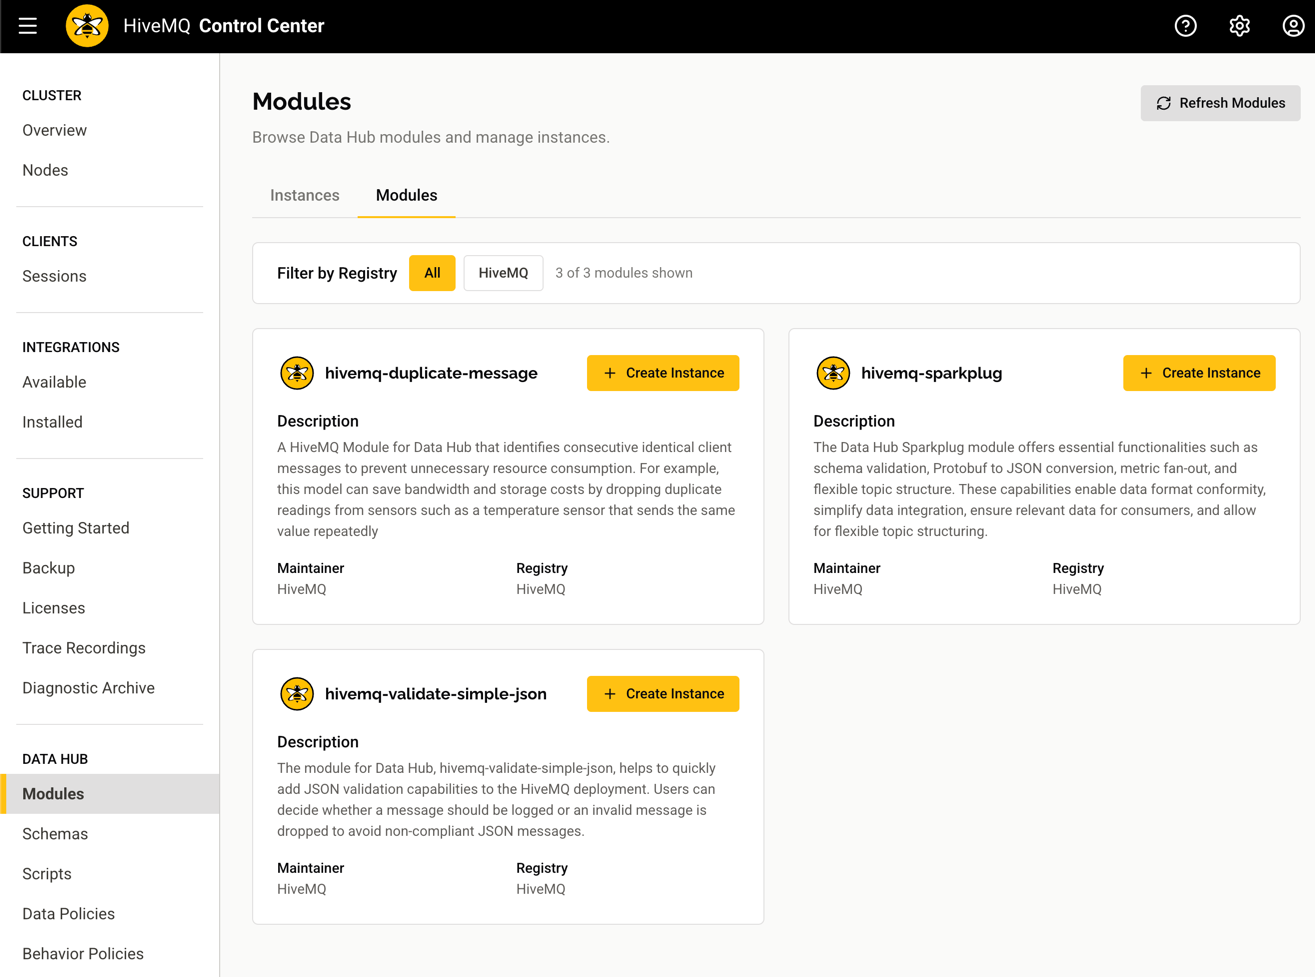Image resolution: width=1315 pixels, height=977 pixels.
Task: Create an instance of hivemq-sparkplug
Action: click(1199, 372)
